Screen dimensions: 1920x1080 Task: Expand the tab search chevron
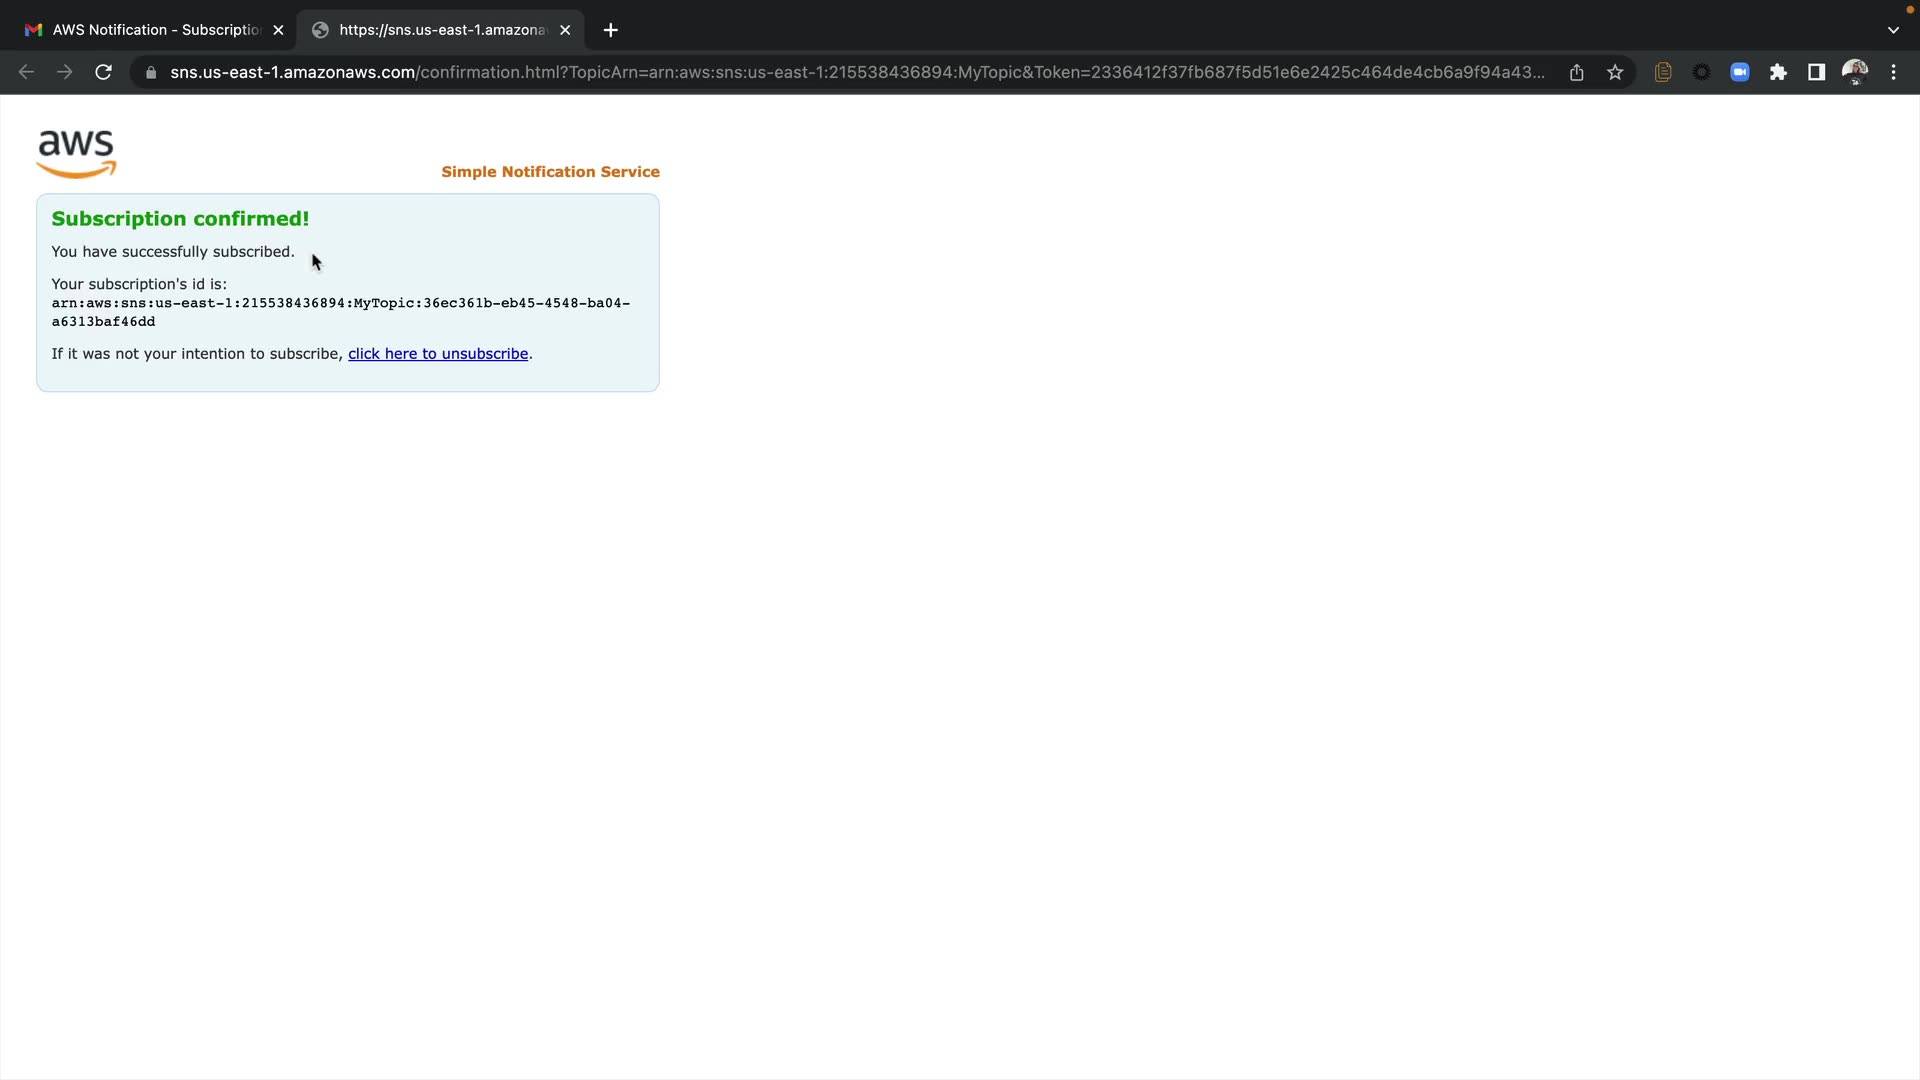click(x=1893, y=30)
